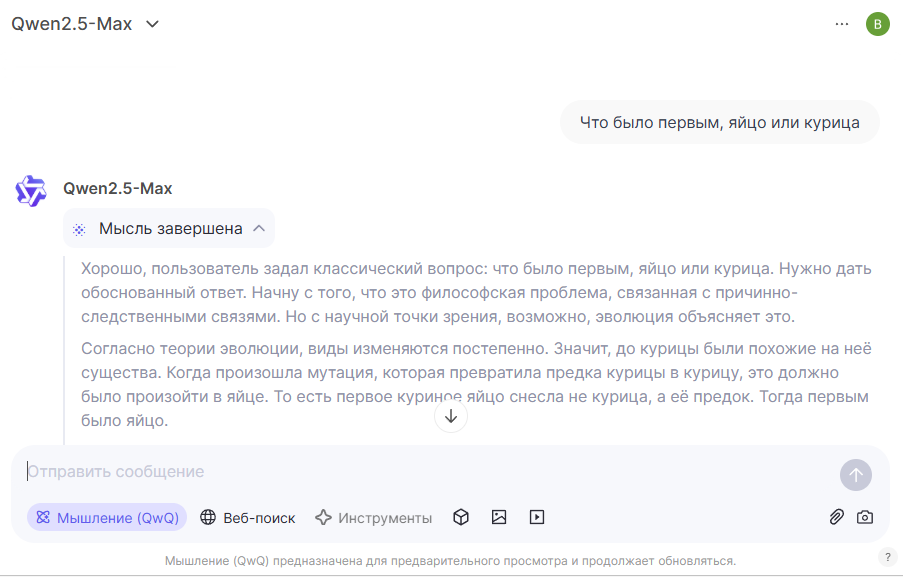
Task: Attach a file with the paperclip icon
Action: click(x=836, y=517)
